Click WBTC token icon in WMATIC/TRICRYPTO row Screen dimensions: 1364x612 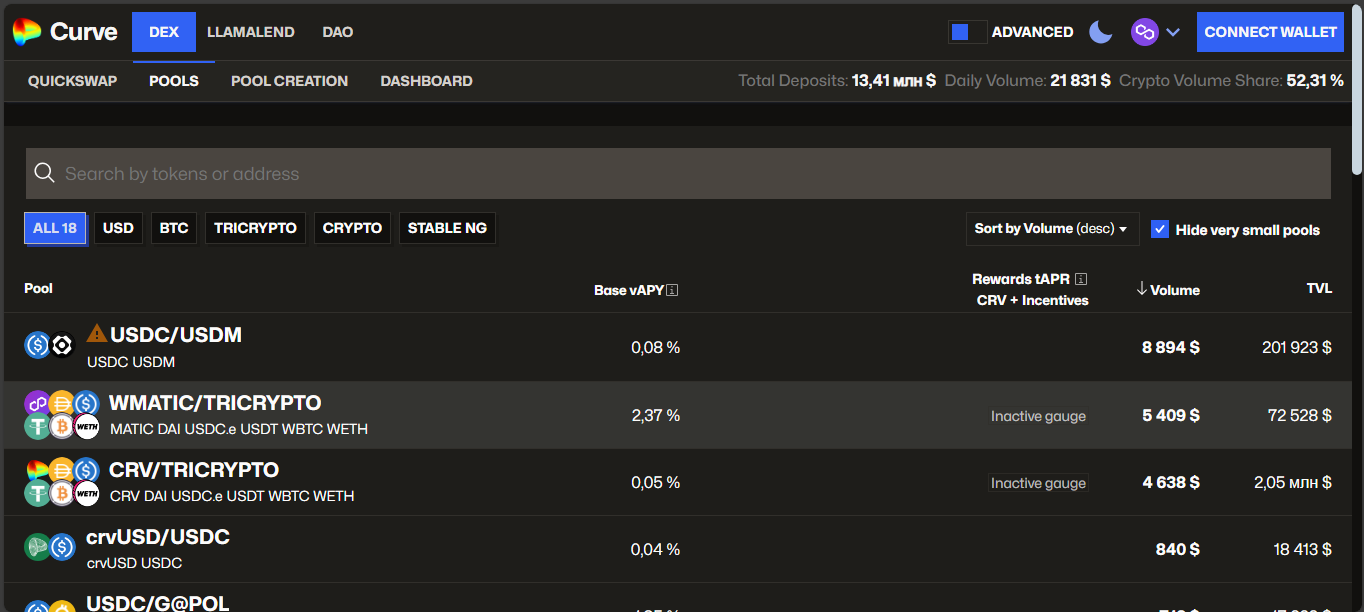62,427
